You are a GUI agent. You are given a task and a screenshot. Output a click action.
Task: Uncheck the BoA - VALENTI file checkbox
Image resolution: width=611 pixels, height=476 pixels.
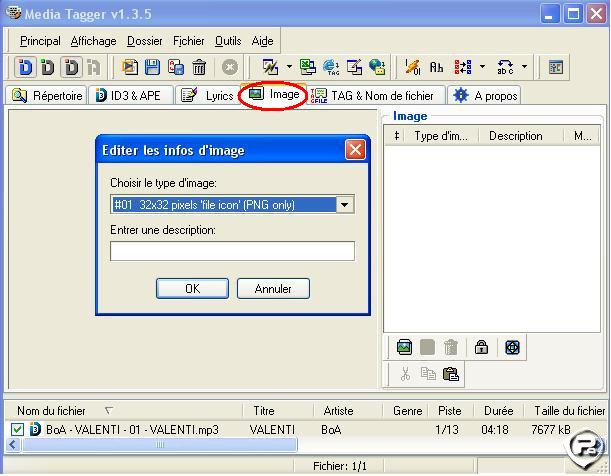(17, 430)
